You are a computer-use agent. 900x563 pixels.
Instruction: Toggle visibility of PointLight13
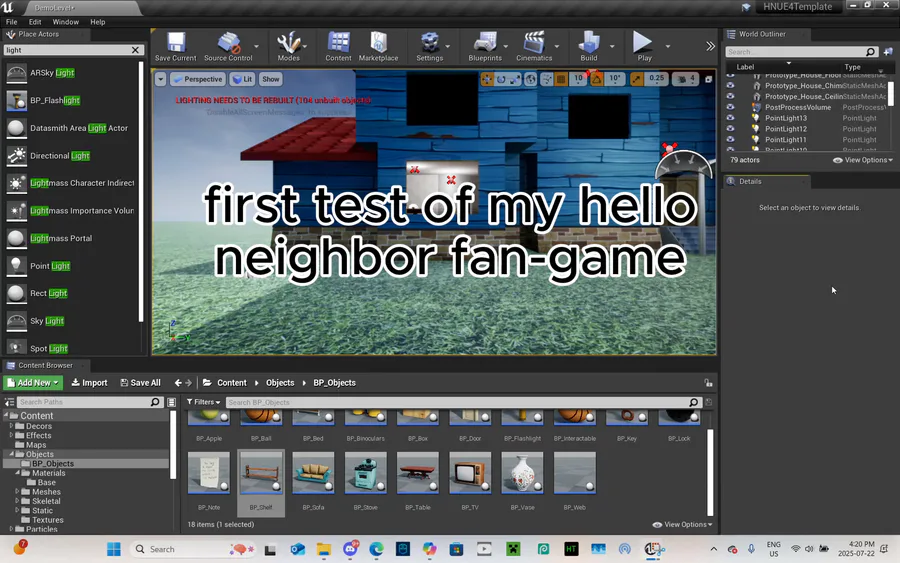pyautogui.click(x=730, y=118)
